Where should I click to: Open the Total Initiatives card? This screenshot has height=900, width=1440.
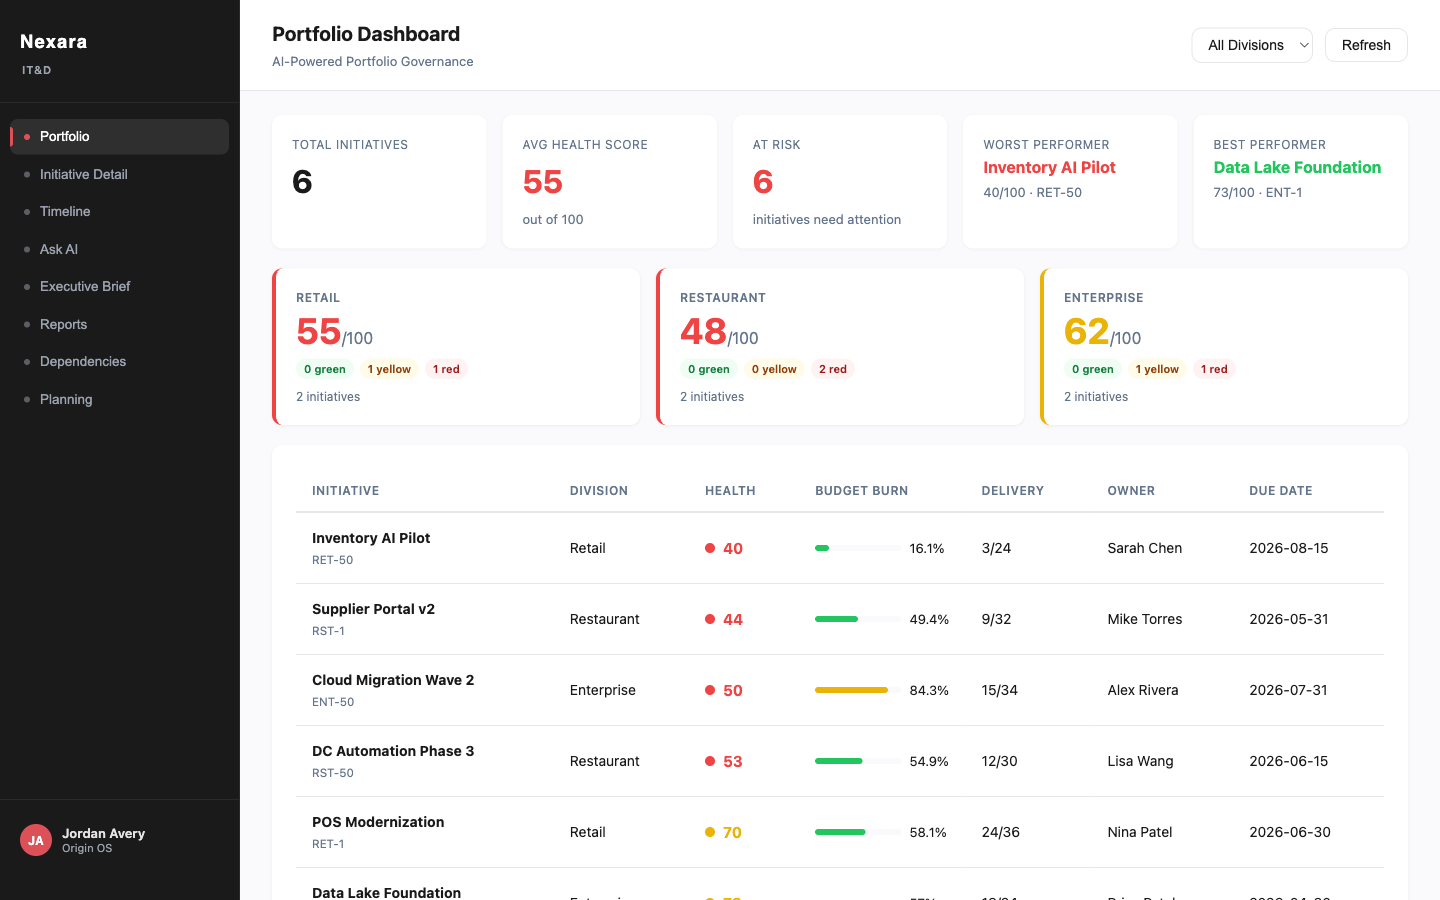[x=379, y=182]
